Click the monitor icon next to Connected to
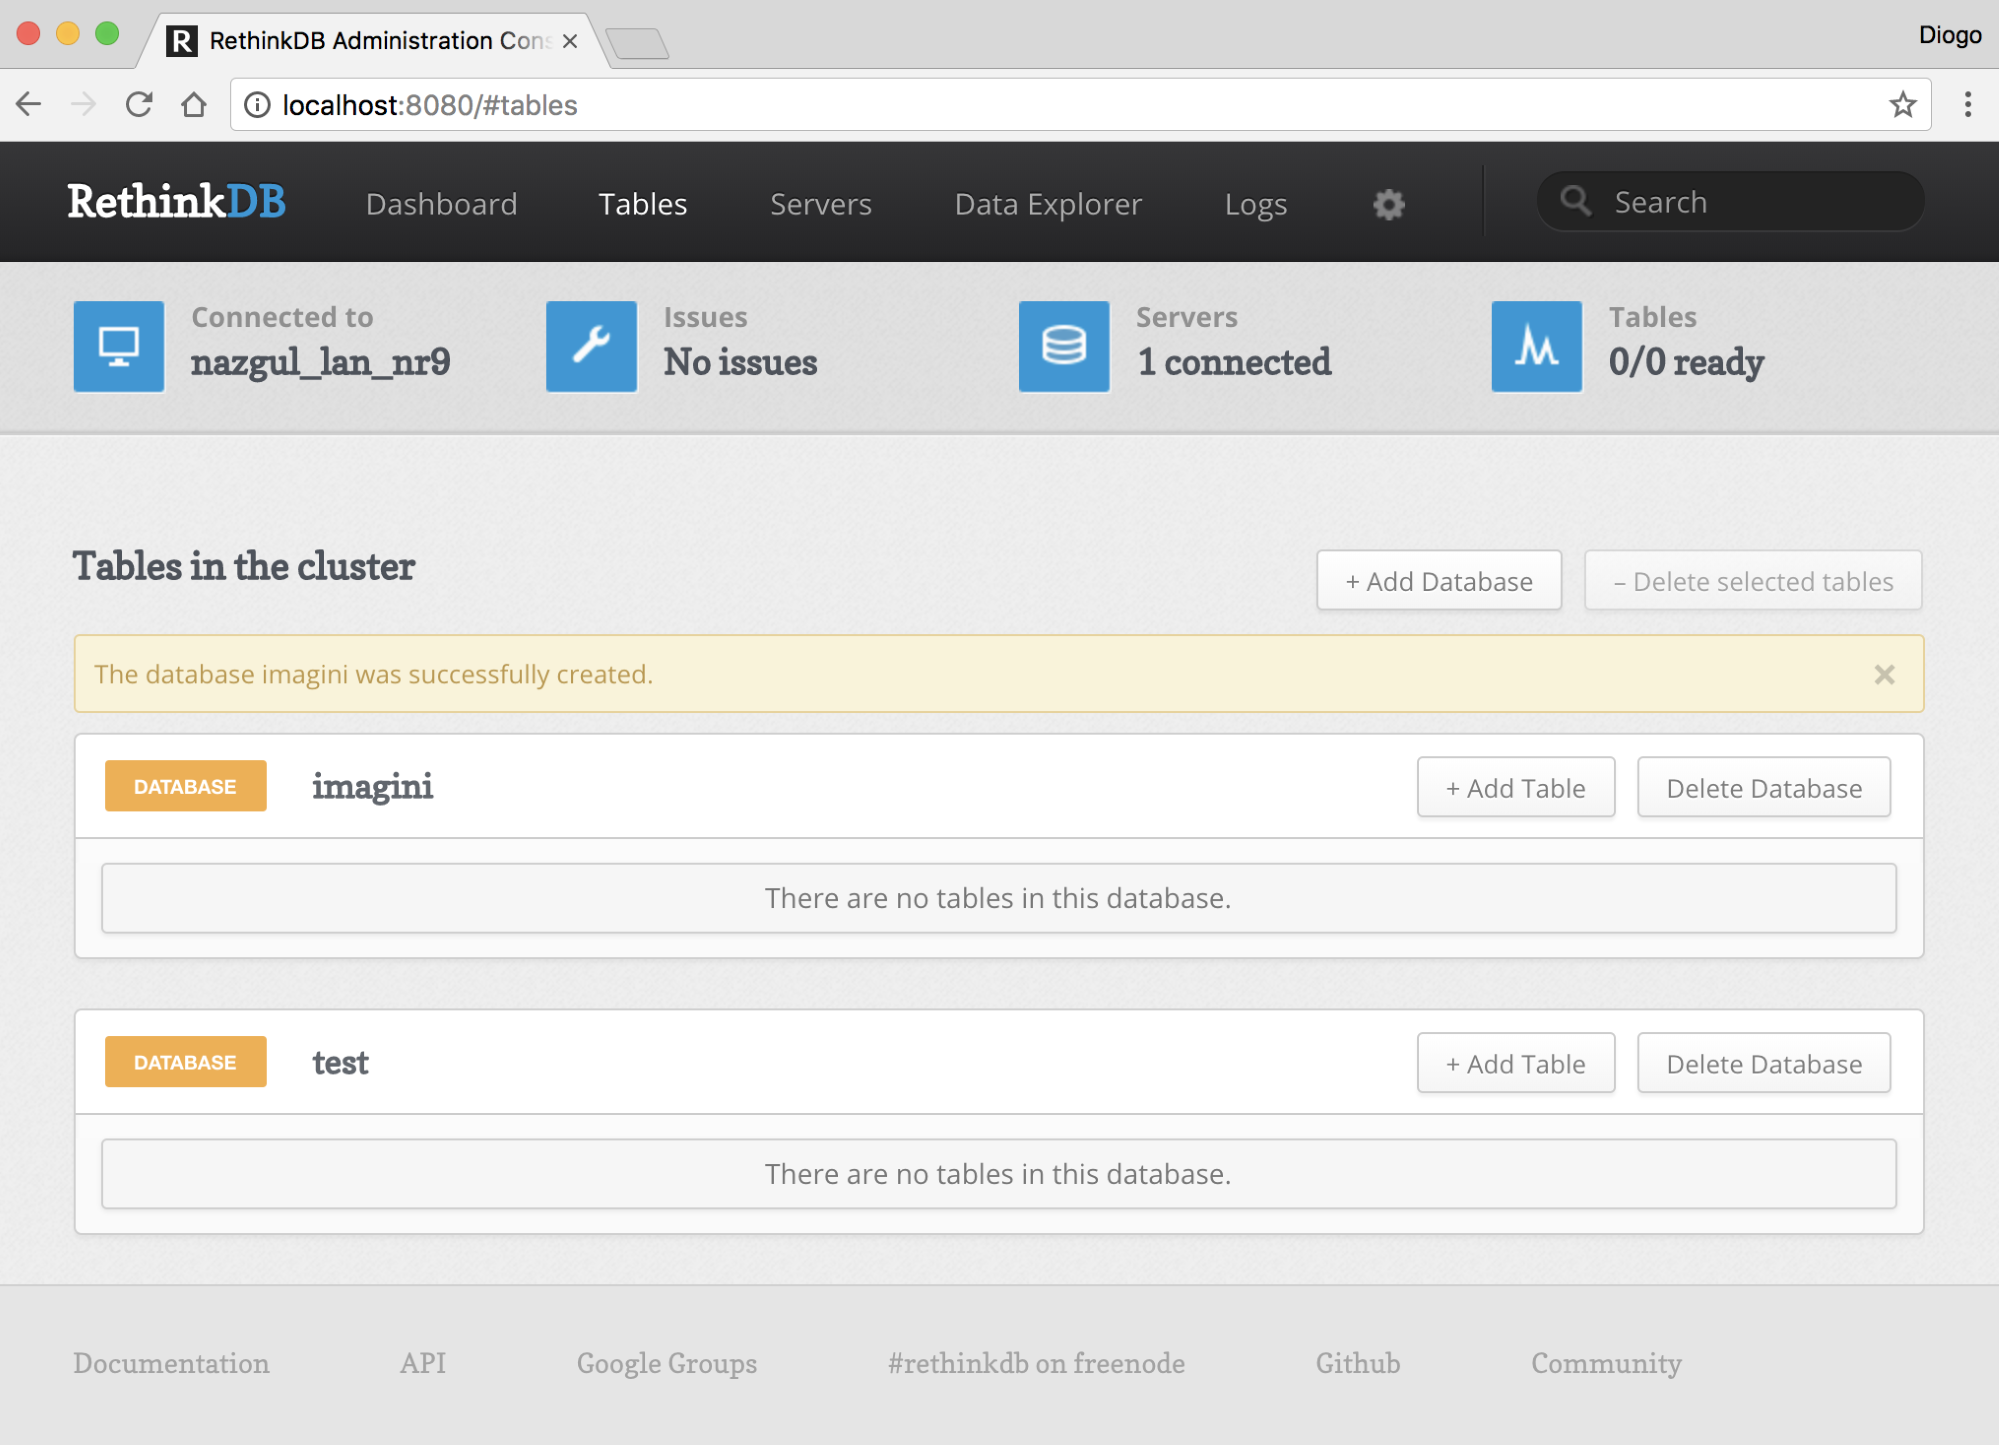Image resolution: width=1999 pixels, height=1445 pixels. coord(119,346)
